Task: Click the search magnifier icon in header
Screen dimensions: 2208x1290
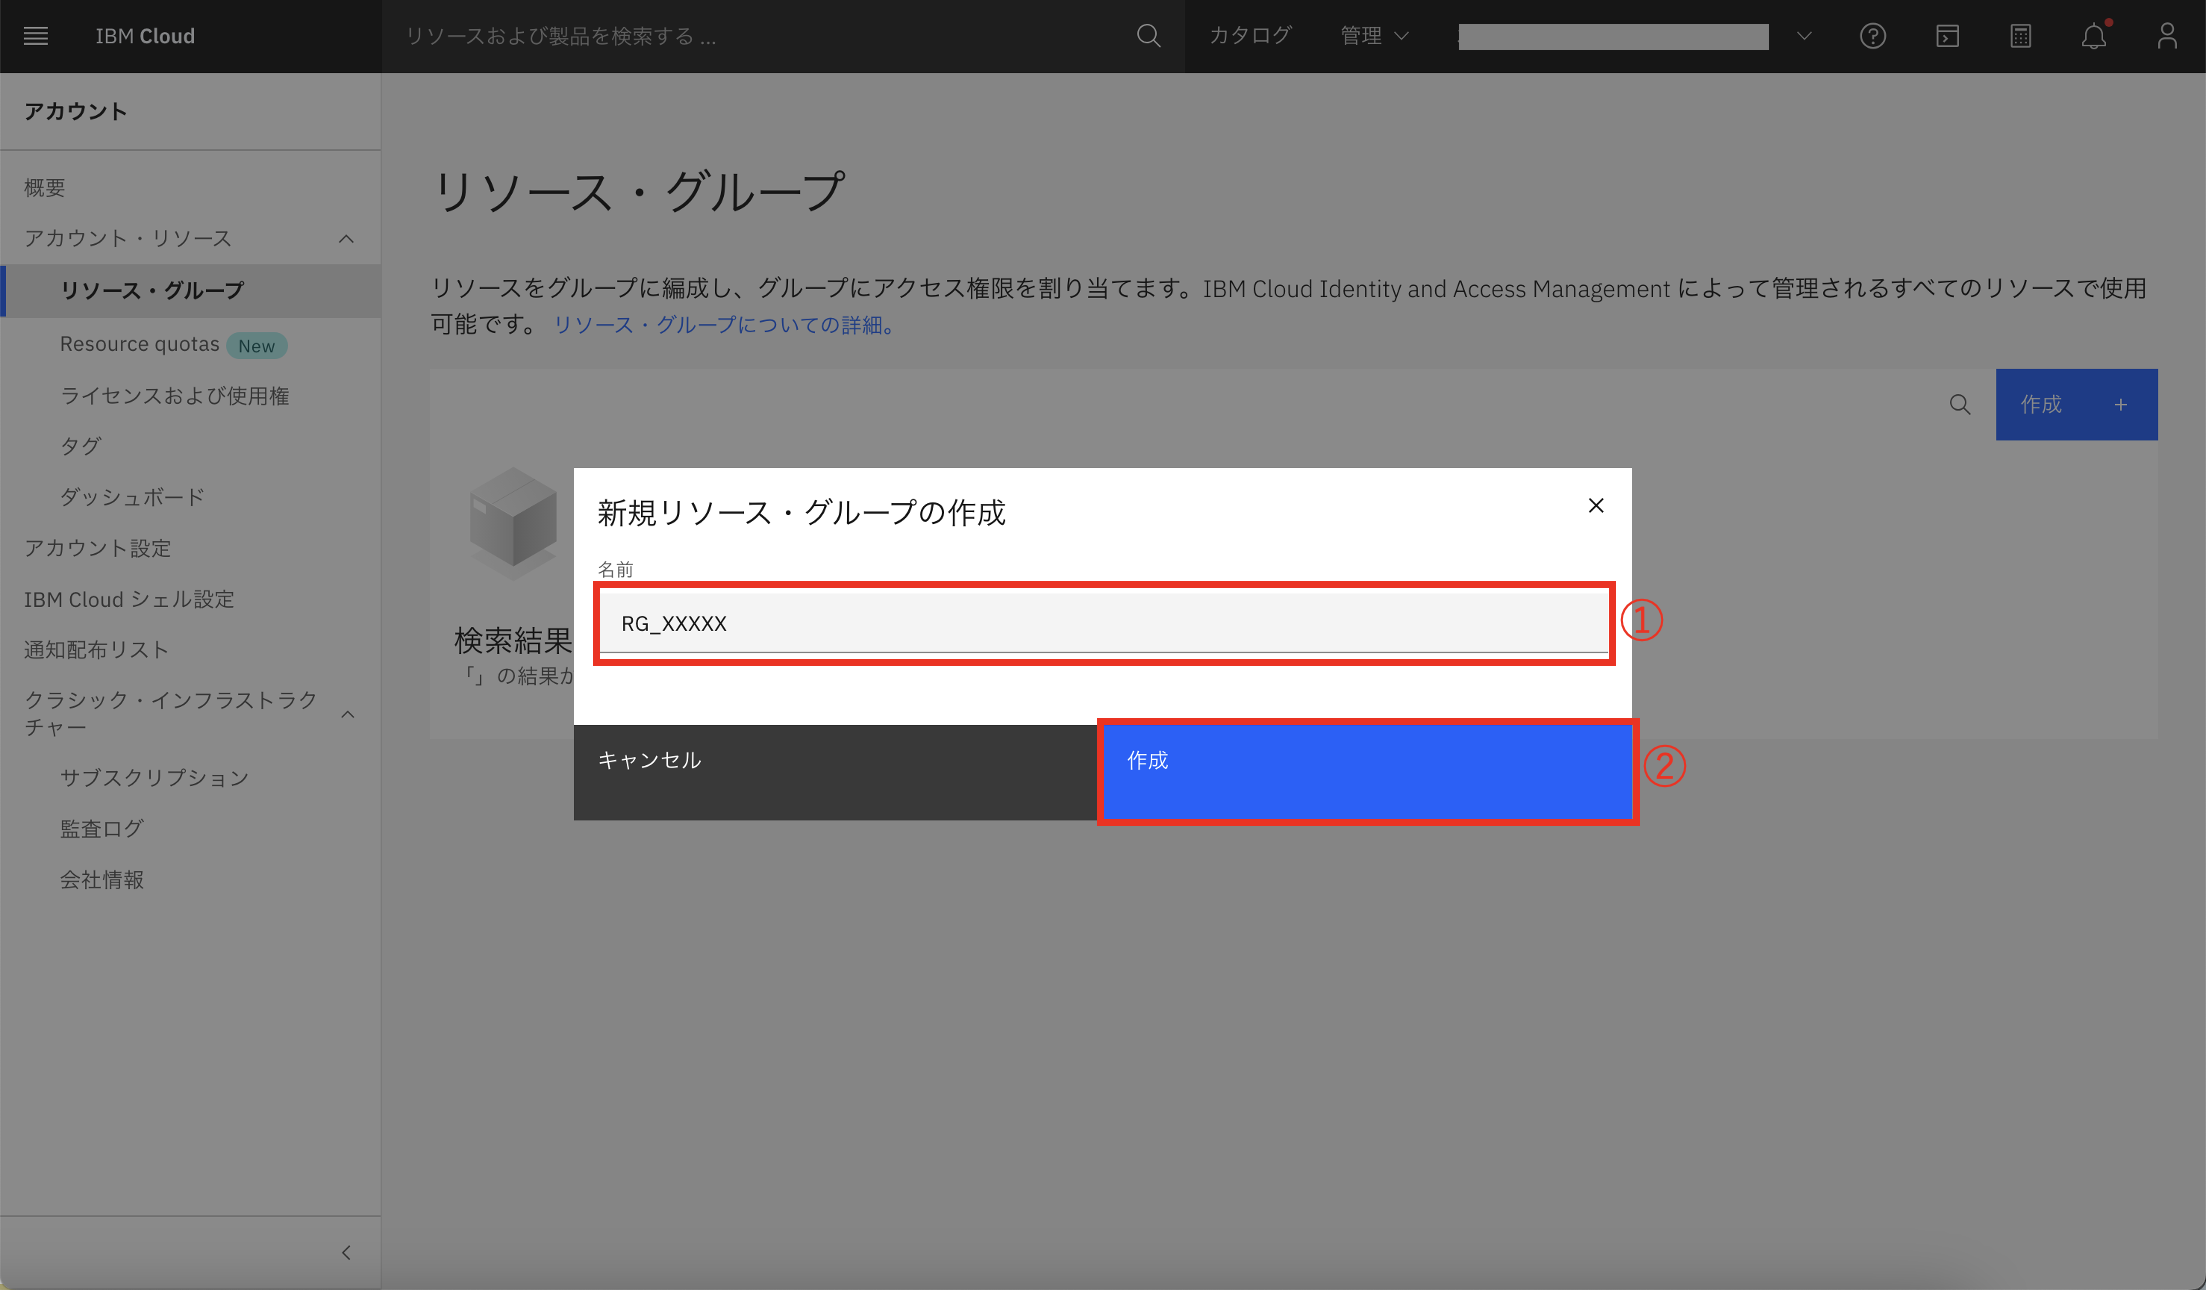Action: click(x=1148, y=36)
